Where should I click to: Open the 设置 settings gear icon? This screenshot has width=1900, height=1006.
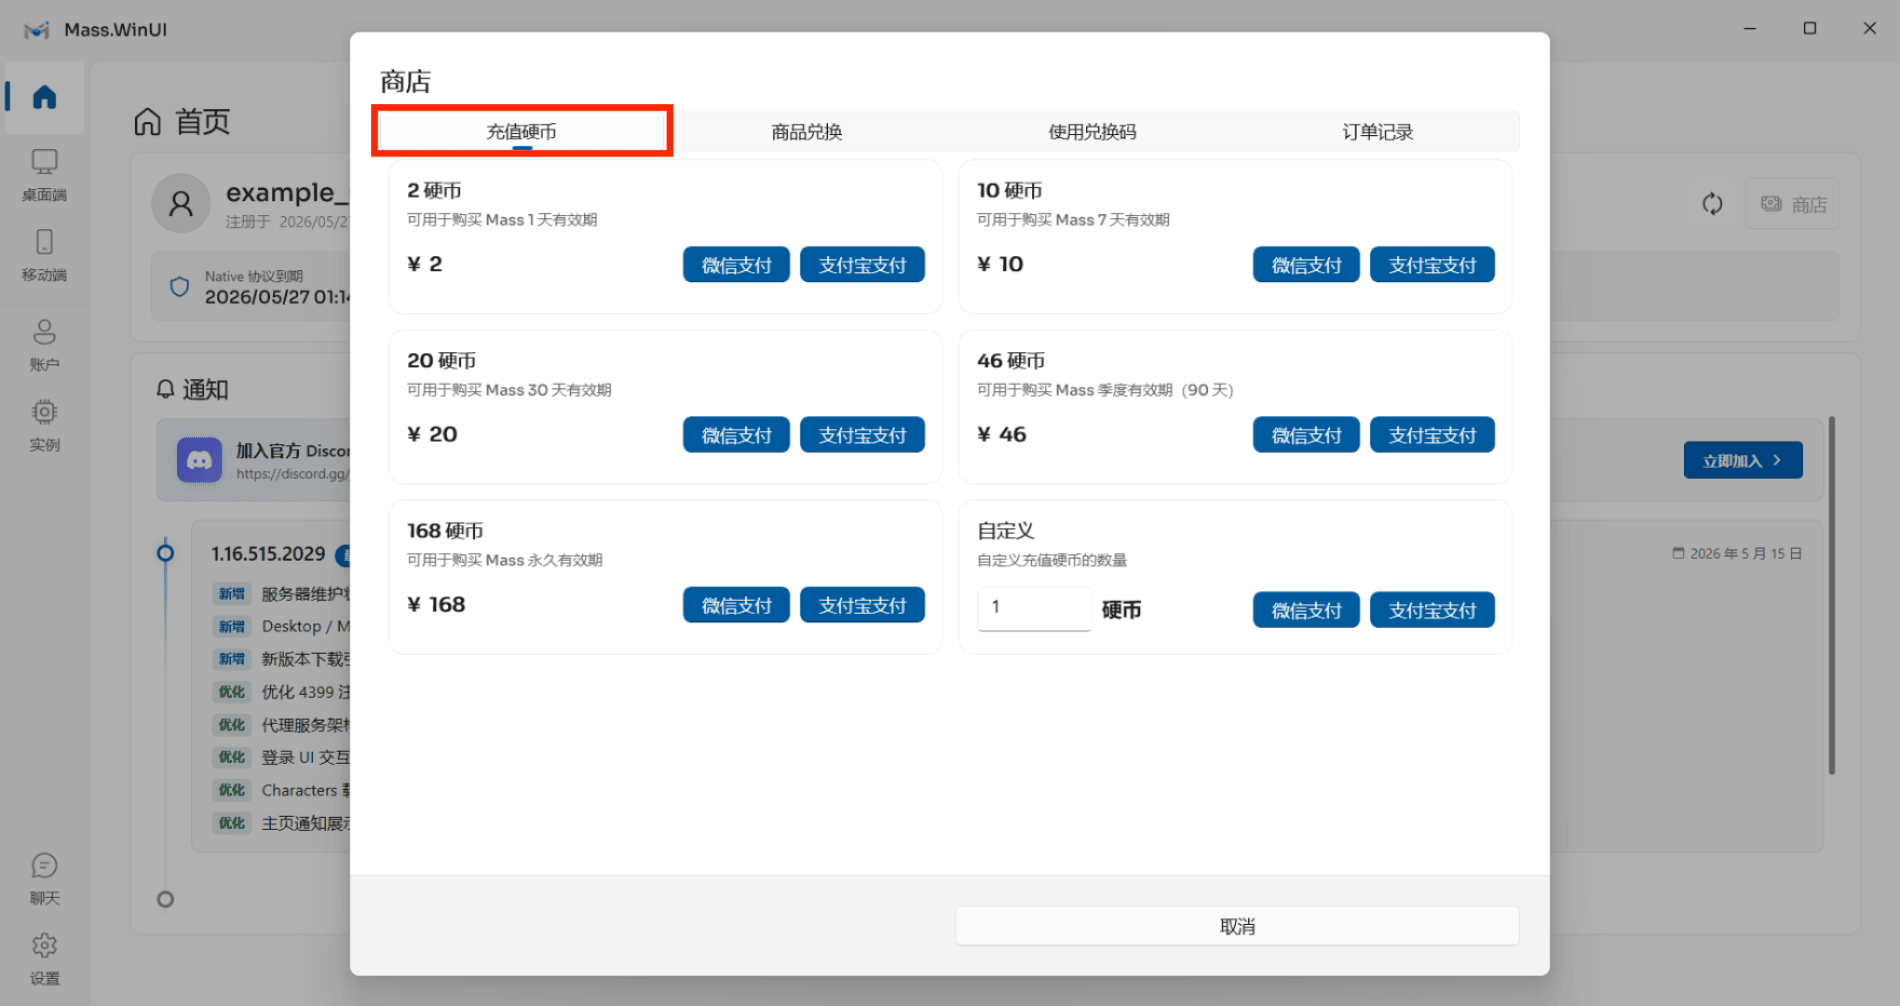(44, 945)
